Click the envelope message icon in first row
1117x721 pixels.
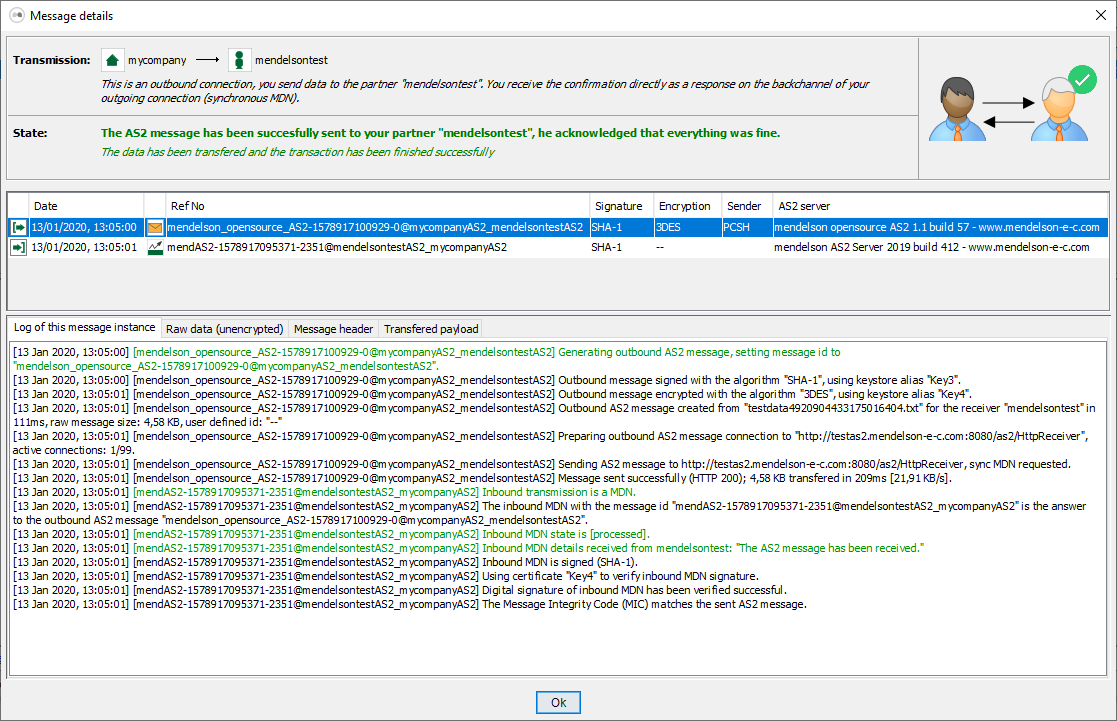point(155,228)
